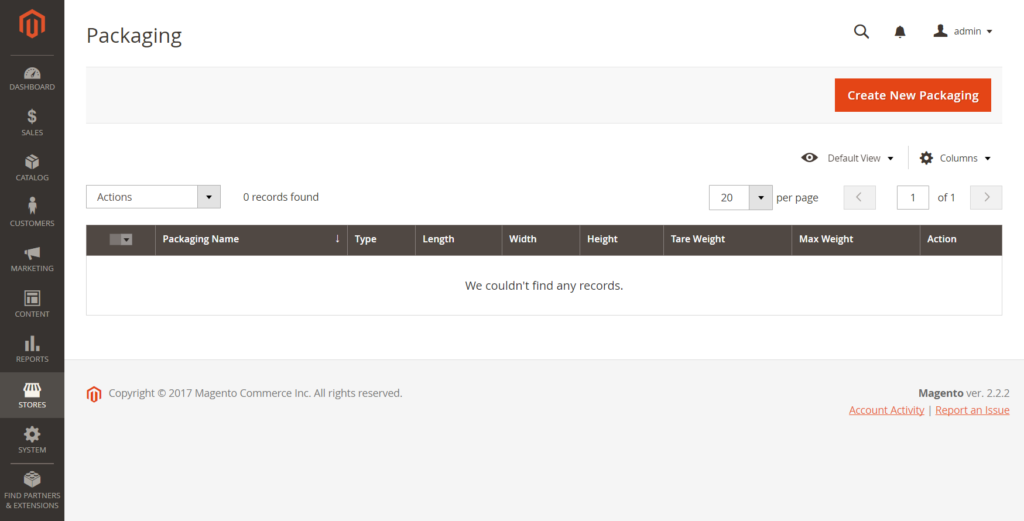
Task: Open the Actions dropdown
Action: pos(154,197)
